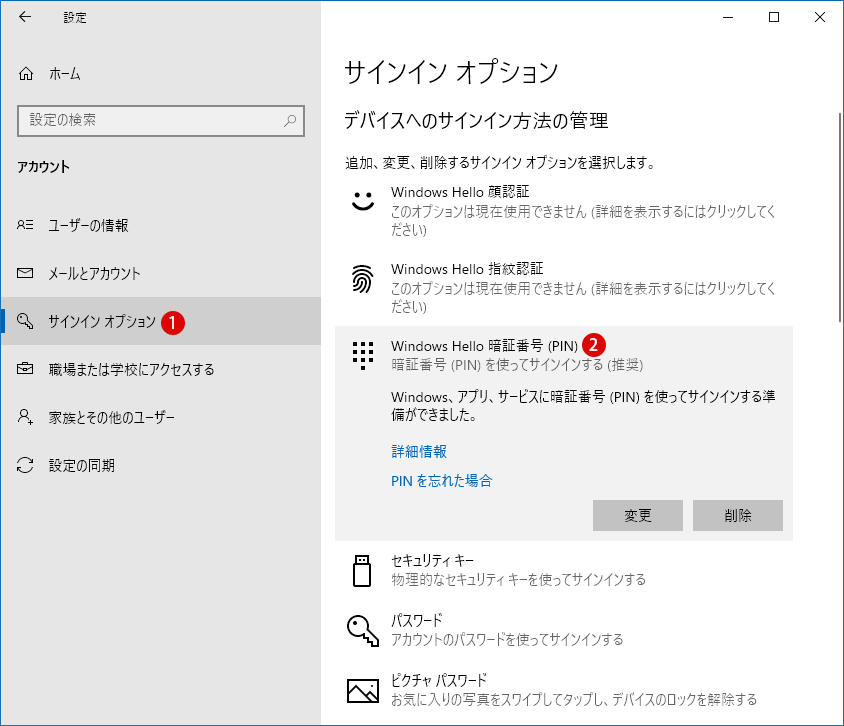This screenshot has height=726, width=844.
Task: Click デバイスへのサインイン方法の管理 heading
Action: click(476, 121)
